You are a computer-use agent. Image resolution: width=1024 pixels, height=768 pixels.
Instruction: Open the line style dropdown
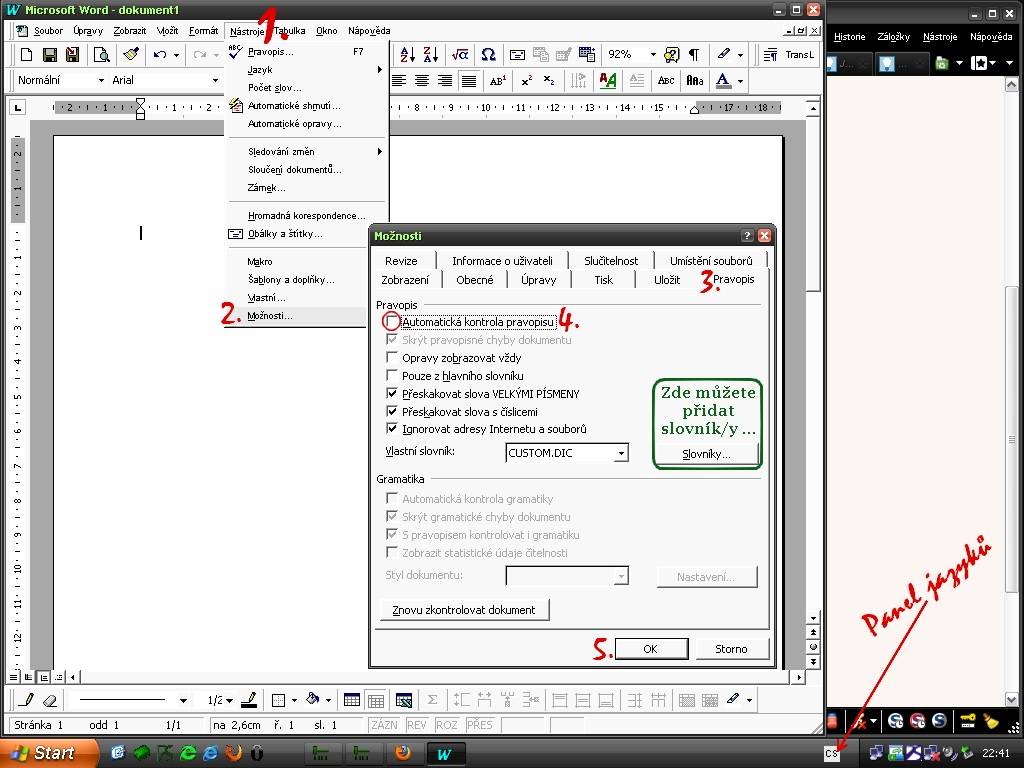click(x=184, y=700)
